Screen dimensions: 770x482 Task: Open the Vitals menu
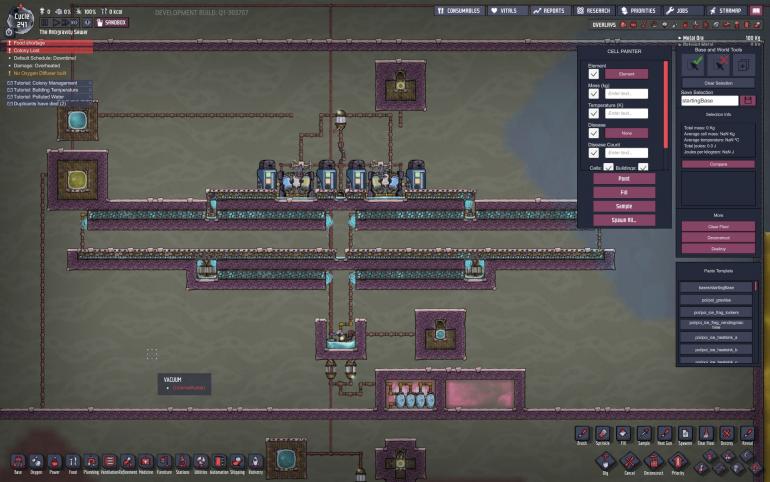[x=508, y=10]
